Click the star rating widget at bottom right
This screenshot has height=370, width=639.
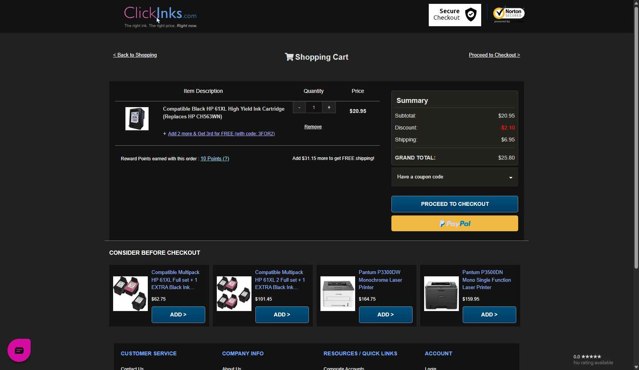click(x=593, y=359)
